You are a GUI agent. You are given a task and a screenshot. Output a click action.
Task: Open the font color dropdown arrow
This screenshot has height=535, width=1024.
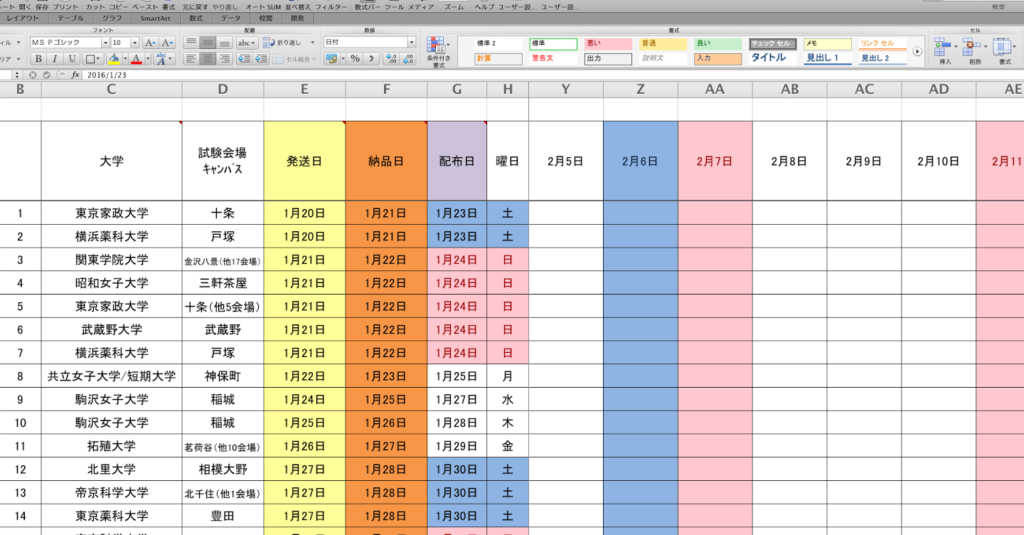pos(148,59)
